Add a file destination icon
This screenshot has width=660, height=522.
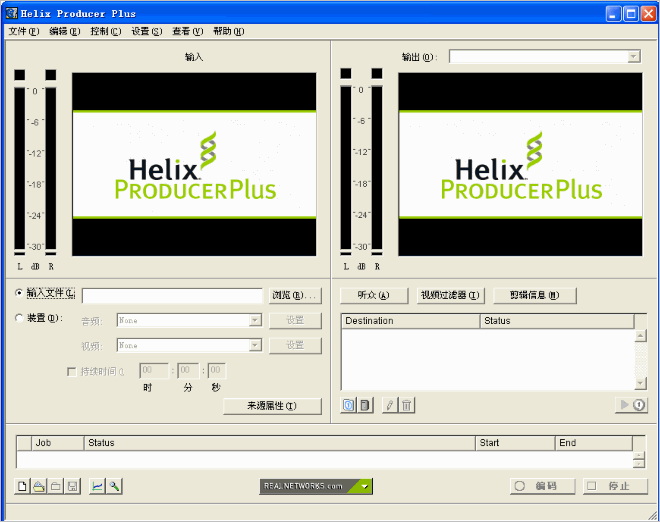pos(365,405)
